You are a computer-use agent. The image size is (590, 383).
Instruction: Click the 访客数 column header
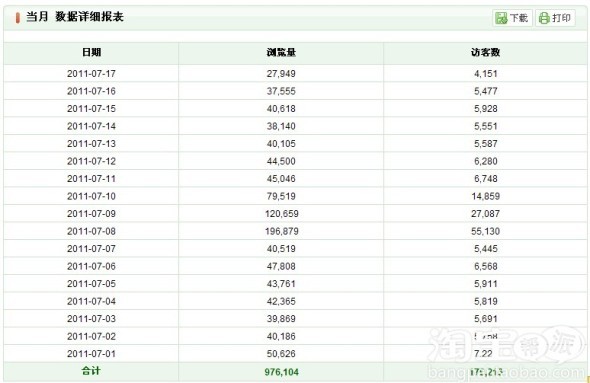485,52
